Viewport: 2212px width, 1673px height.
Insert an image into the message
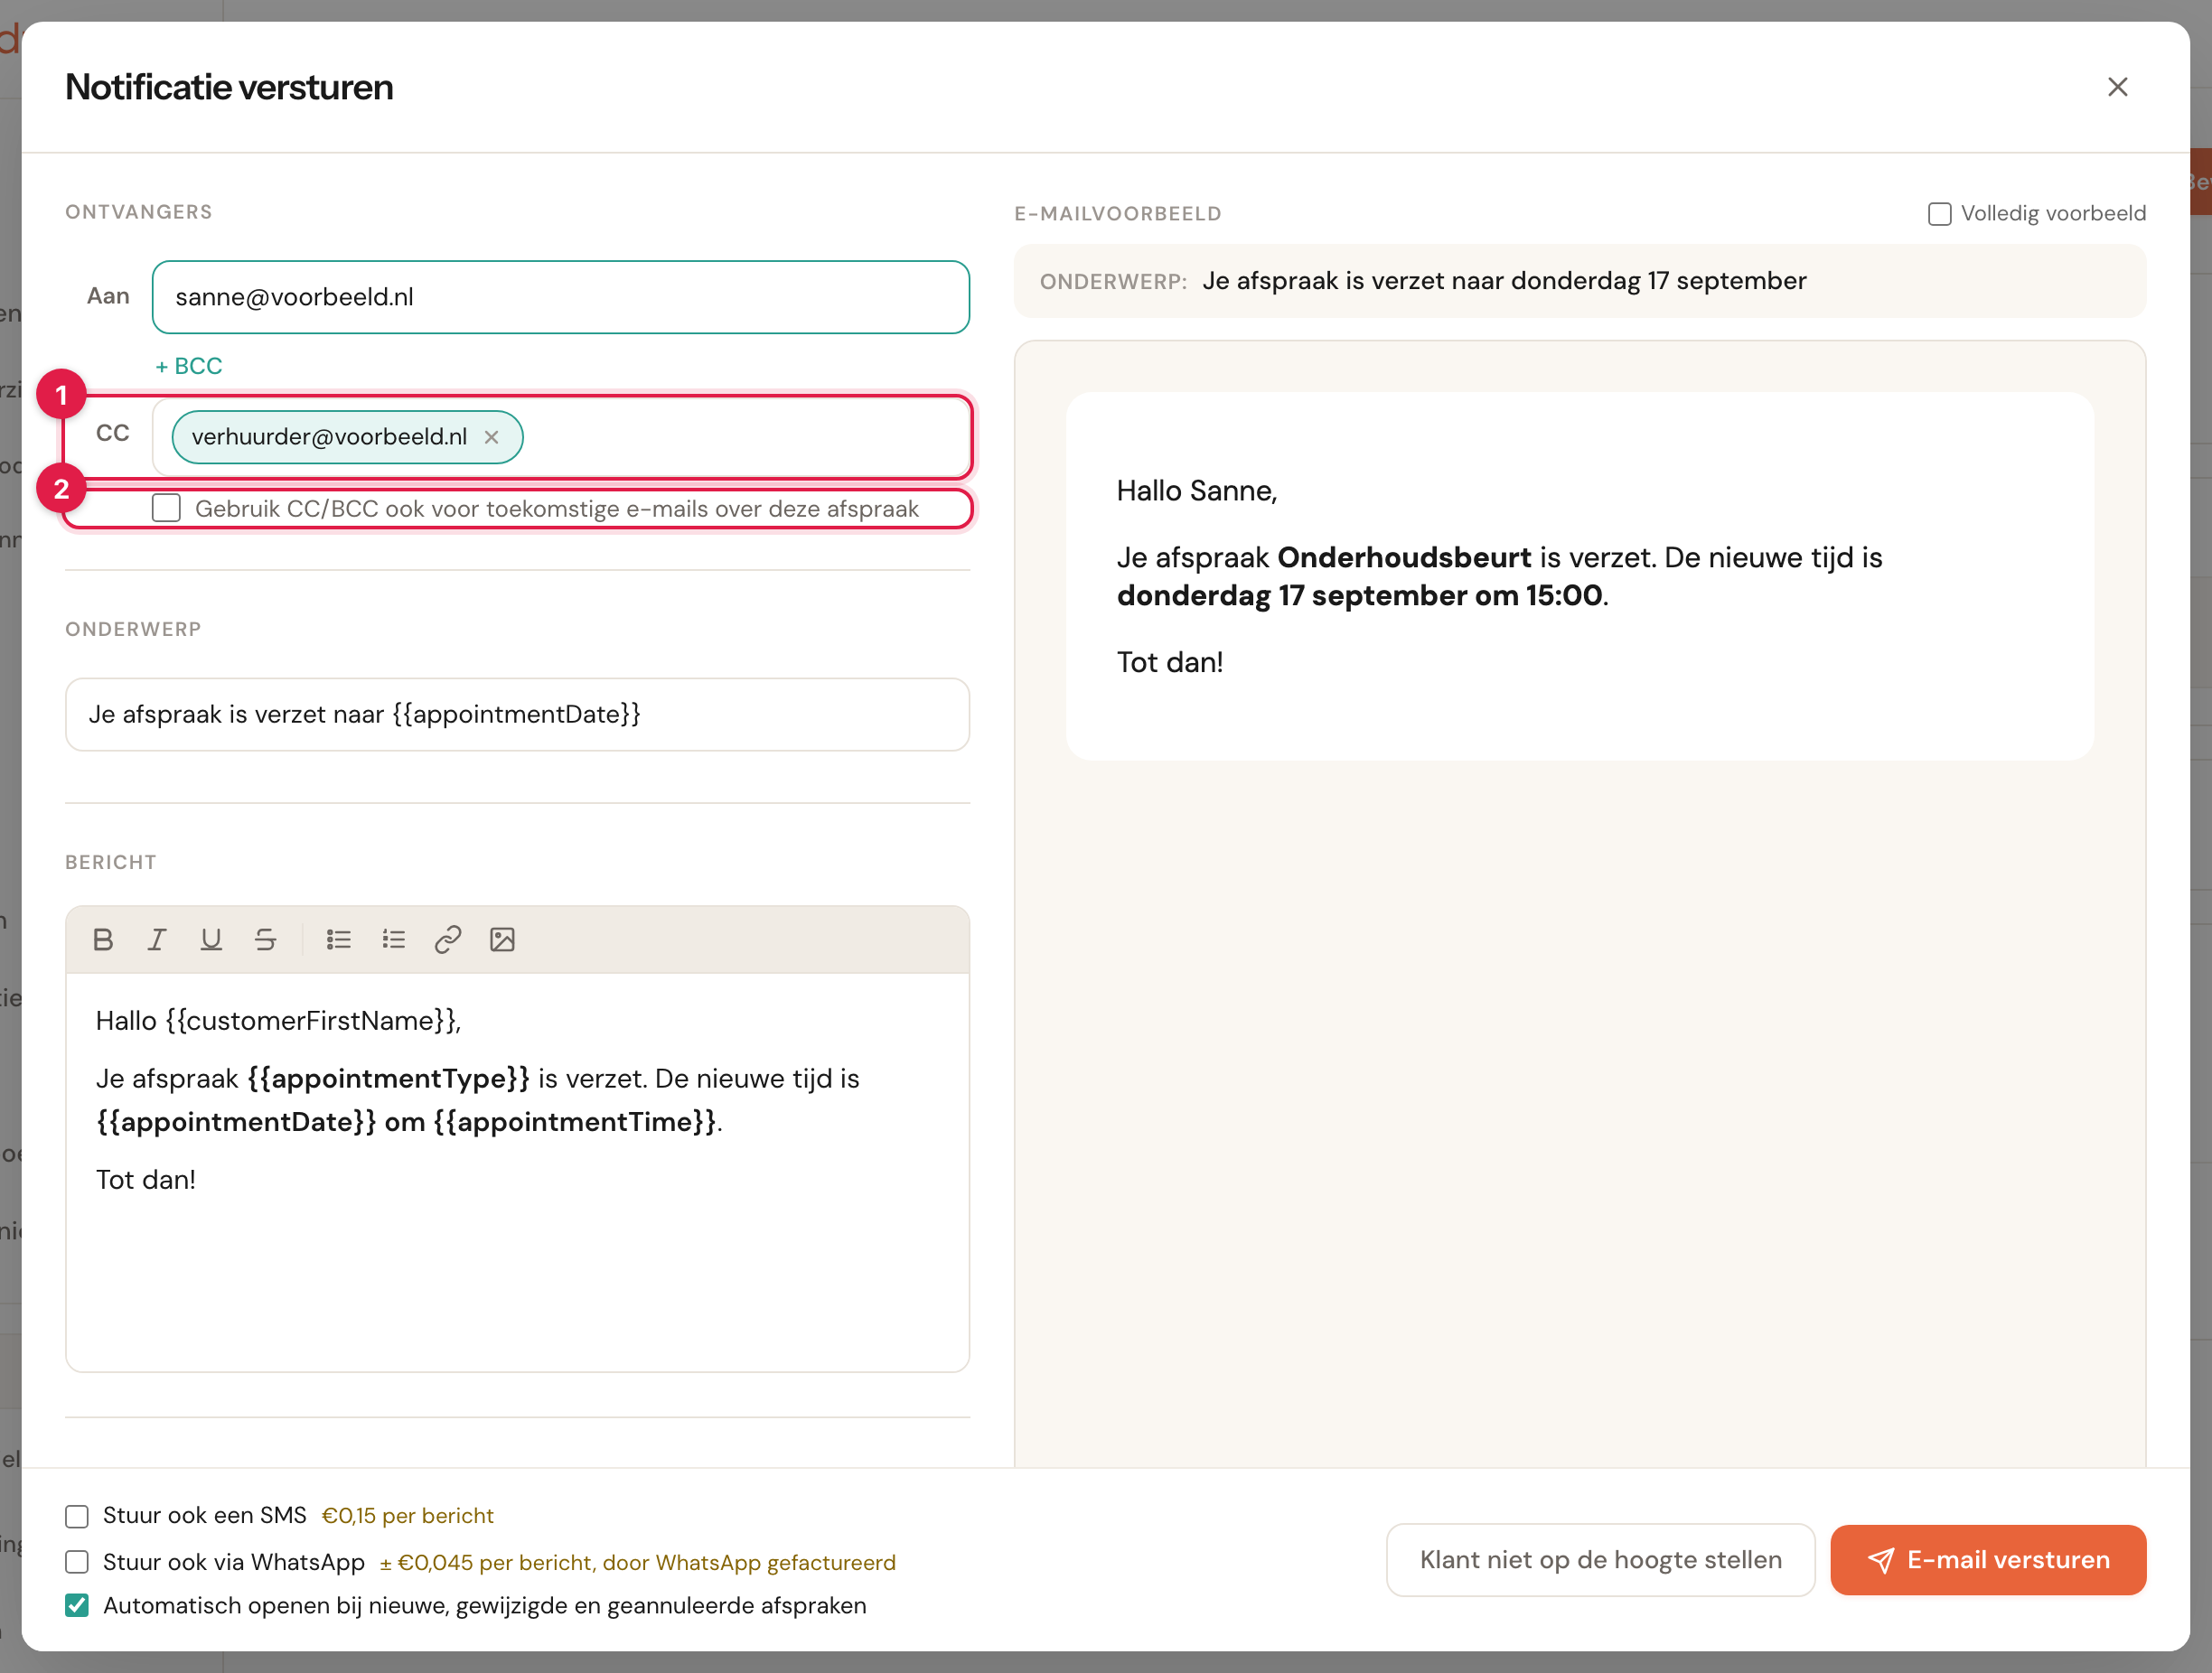coord(502,939)
